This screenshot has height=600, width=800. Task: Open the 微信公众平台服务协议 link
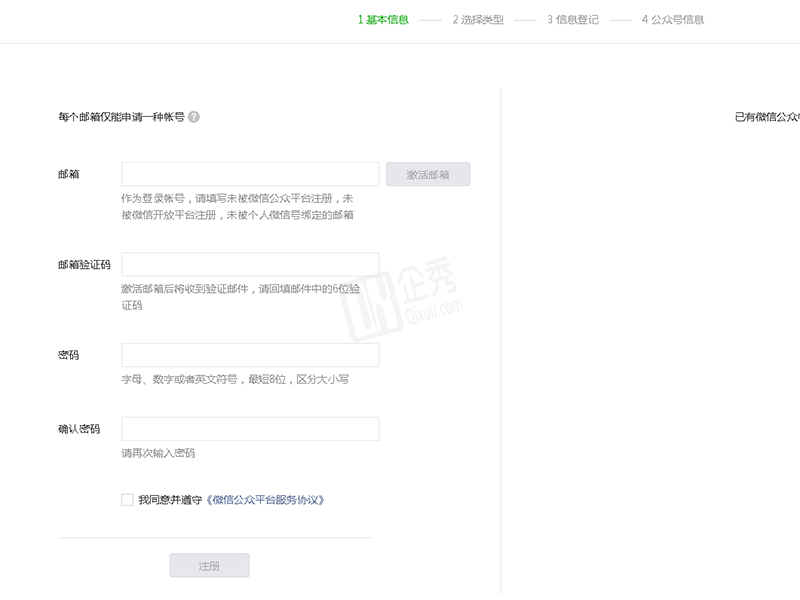(x=265, y=499)
